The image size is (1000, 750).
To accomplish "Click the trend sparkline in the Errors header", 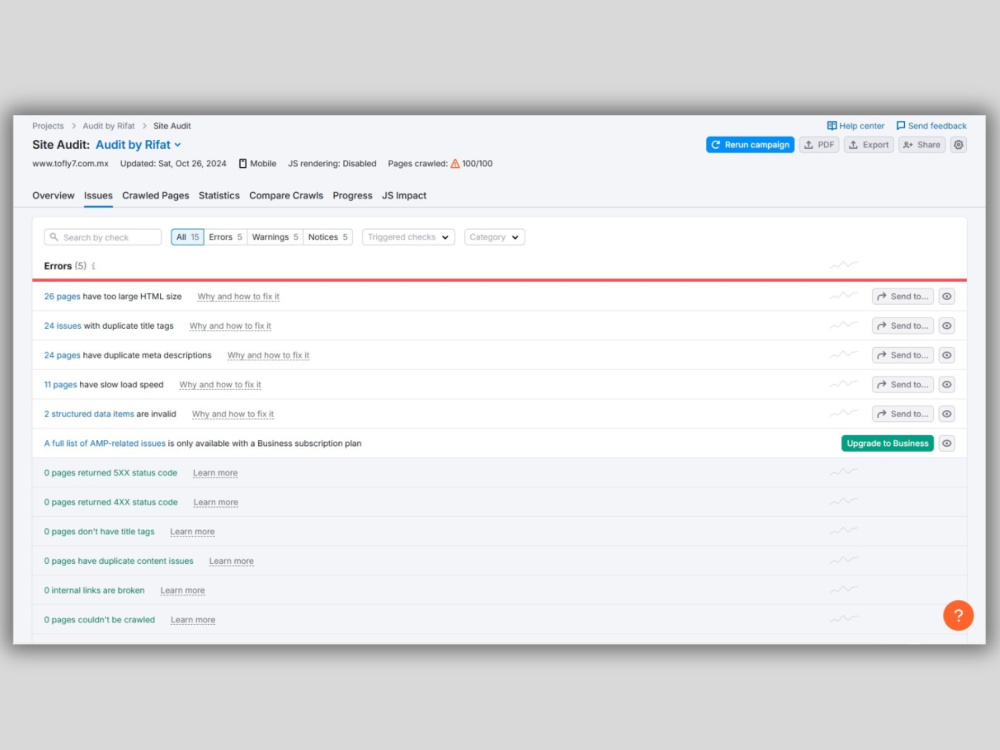I will (843, 265).
